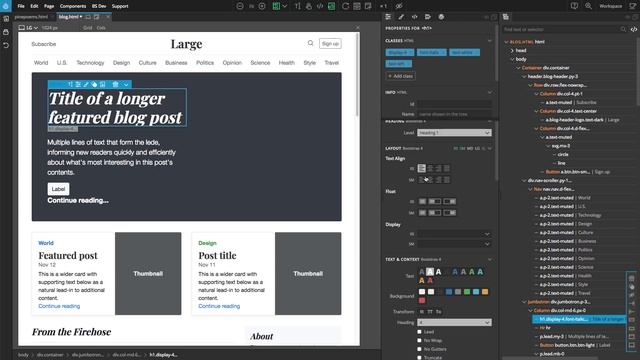Collapse the Classes section chevron
The height and width of the screenshot is (360, 640).
(x=489, y=40)
